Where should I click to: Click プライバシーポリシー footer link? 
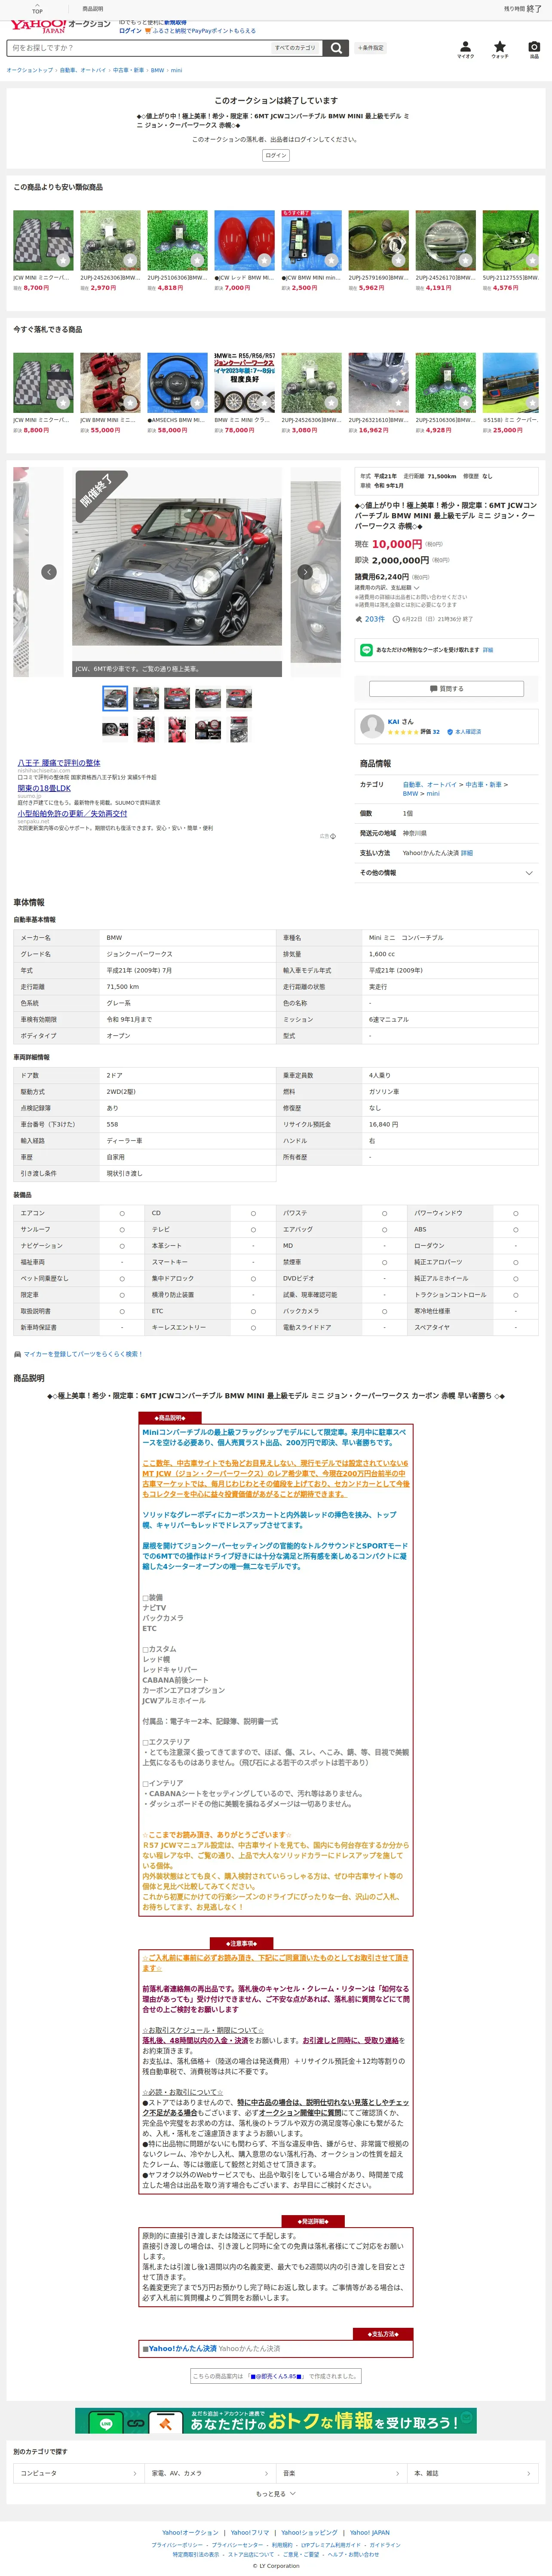[177, 2545]
